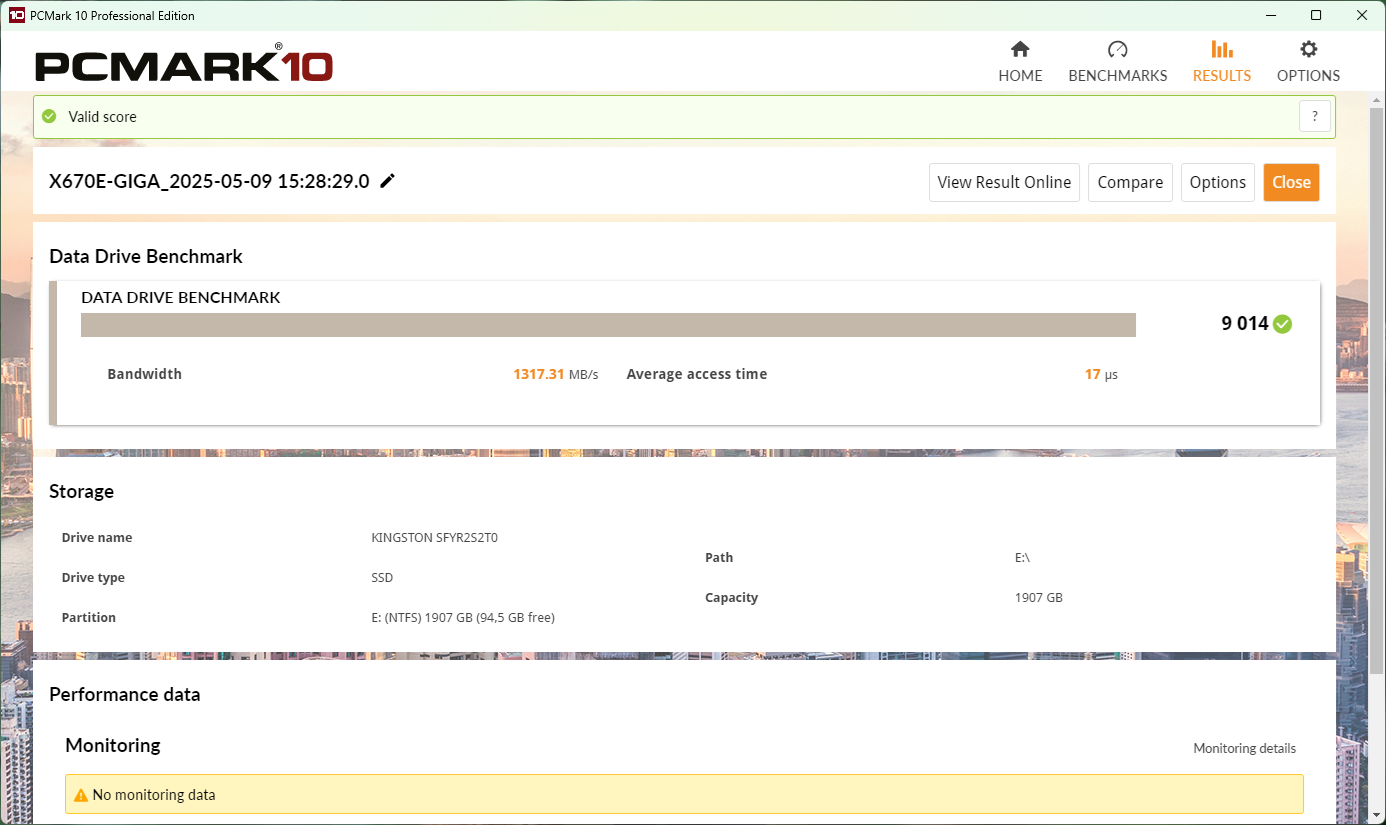The height and width of the screenshot is (825, 1386).
Task: Click the Monitoring subheading
Action: point(113,745)
